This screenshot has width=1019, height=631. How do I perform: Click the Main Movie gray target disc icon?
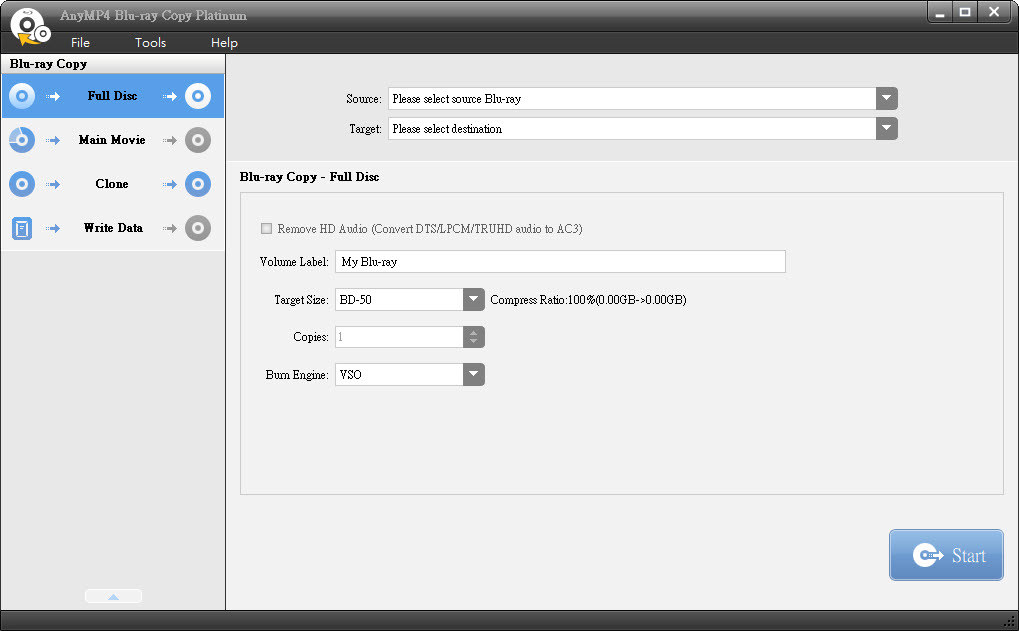click(x=198, y=140)
